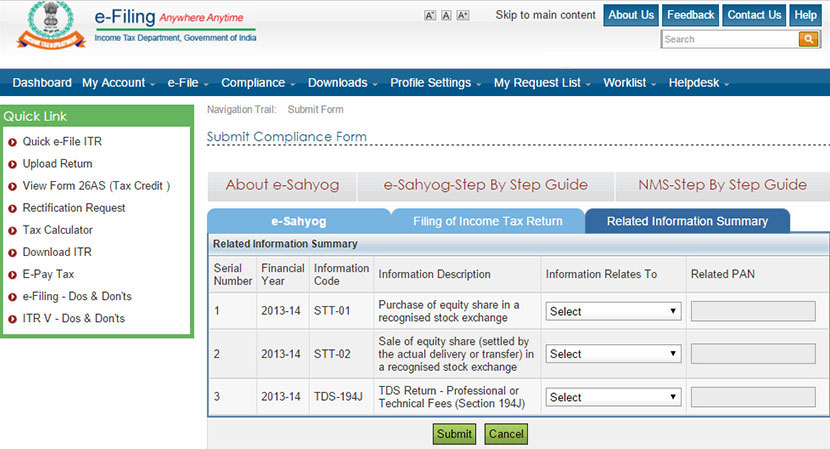This screenshot has width=830, height=449.
Task: Expand the Helpdesk menu
Action: tap(699, 83)
